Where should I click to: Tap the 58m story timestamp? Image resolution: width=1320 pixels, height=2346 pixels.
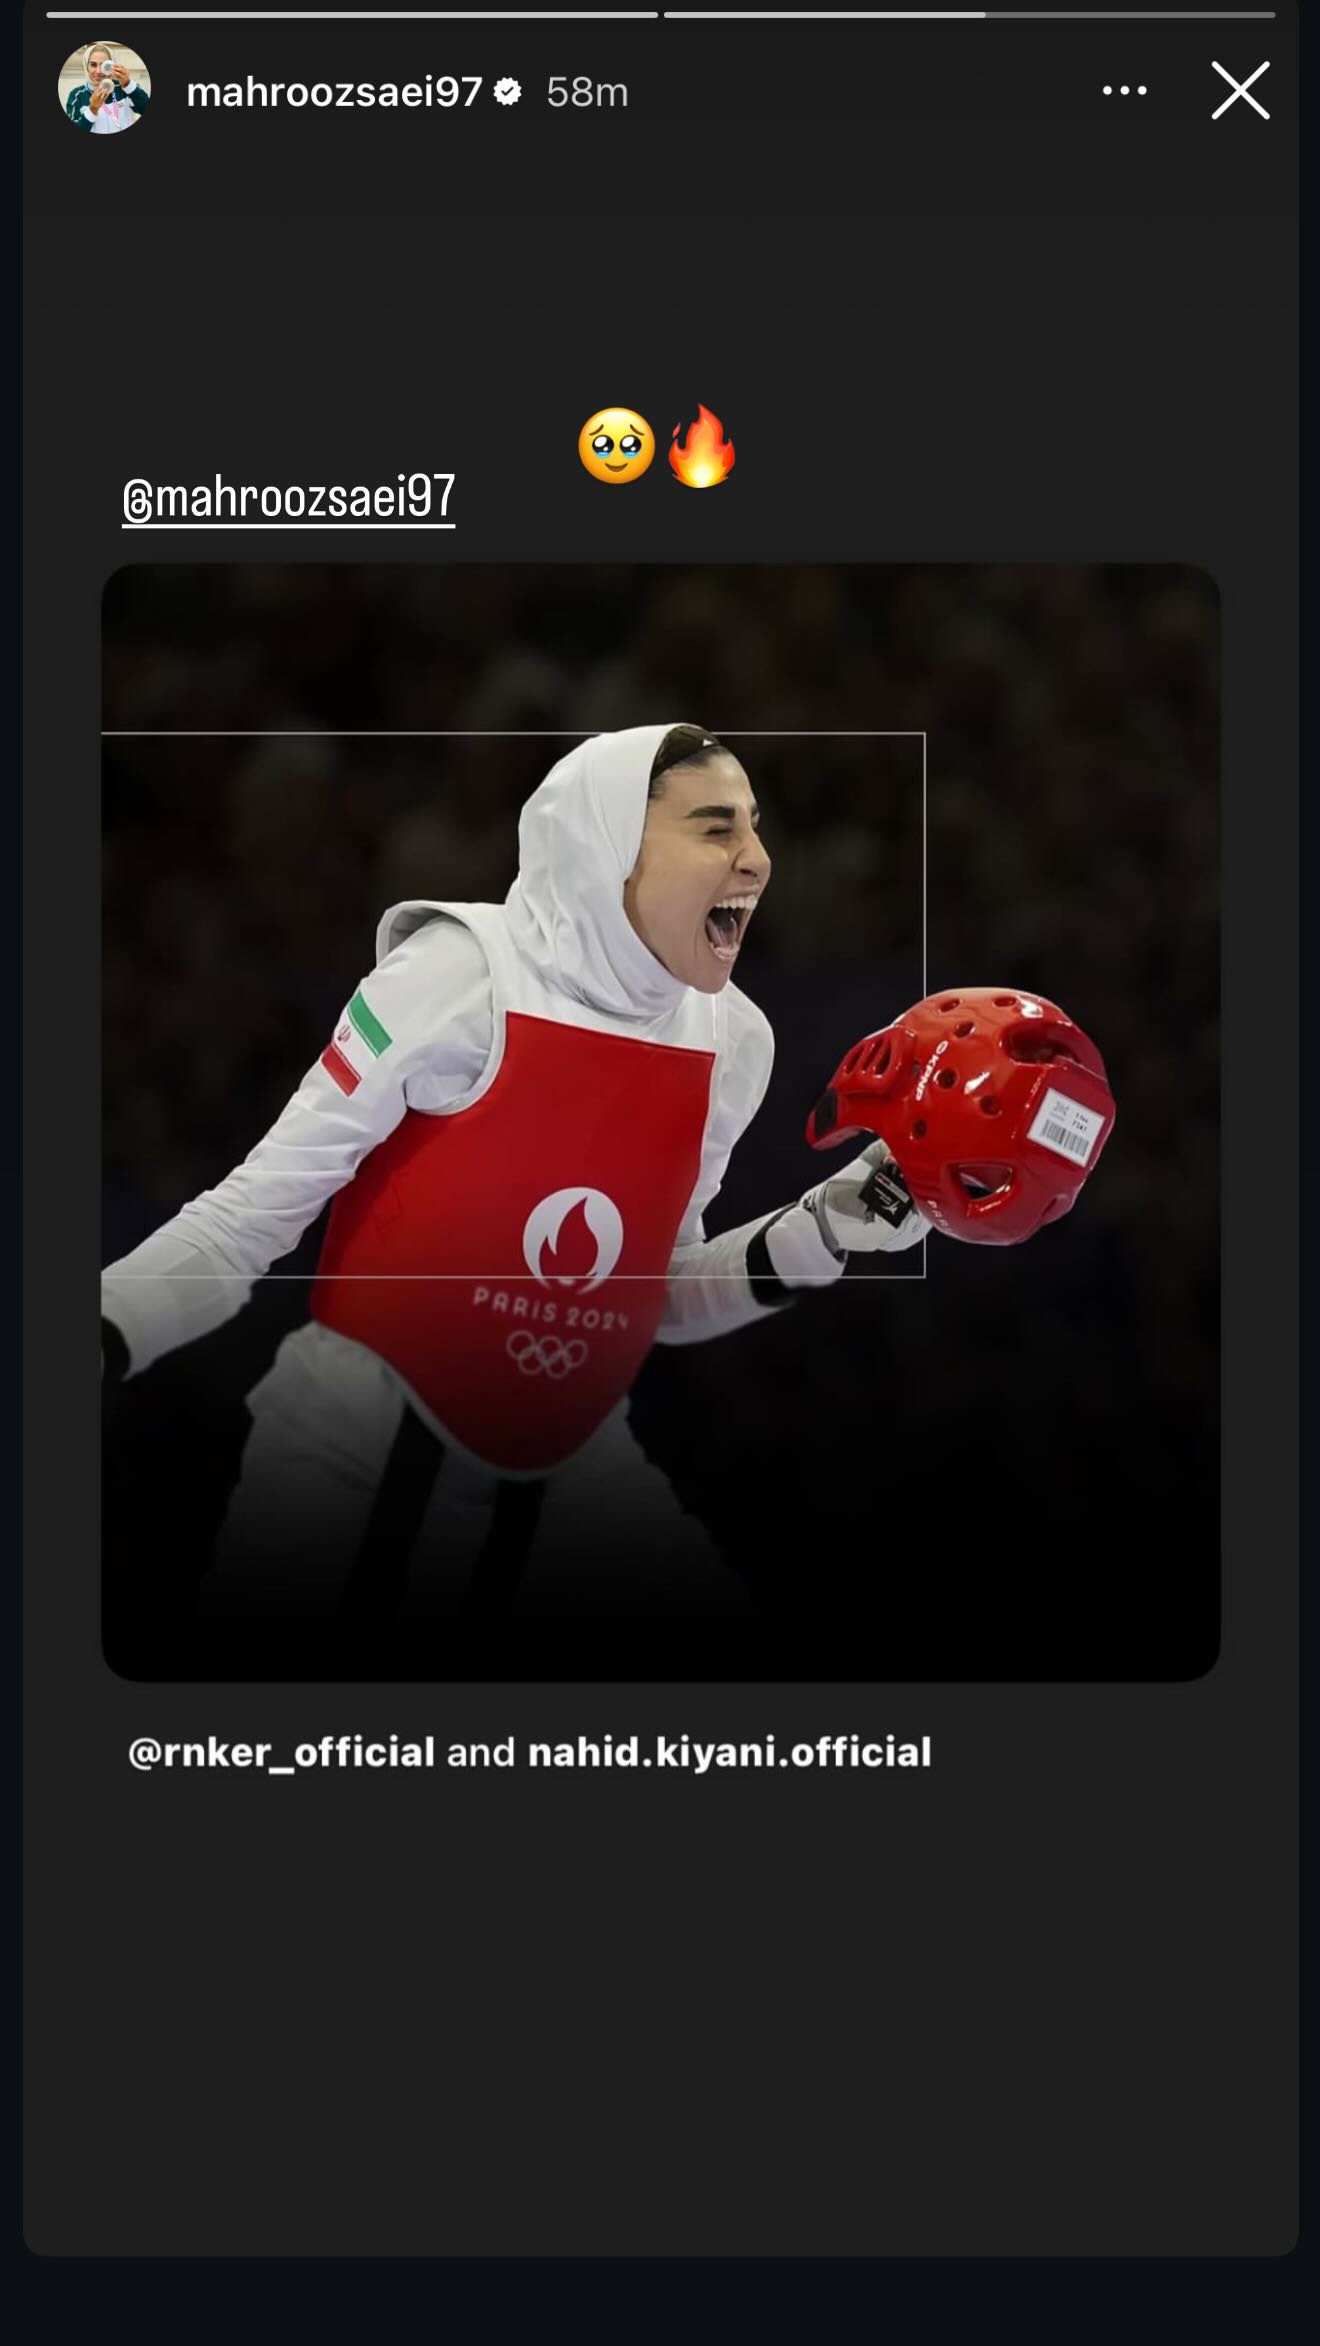tap(587, 92)
